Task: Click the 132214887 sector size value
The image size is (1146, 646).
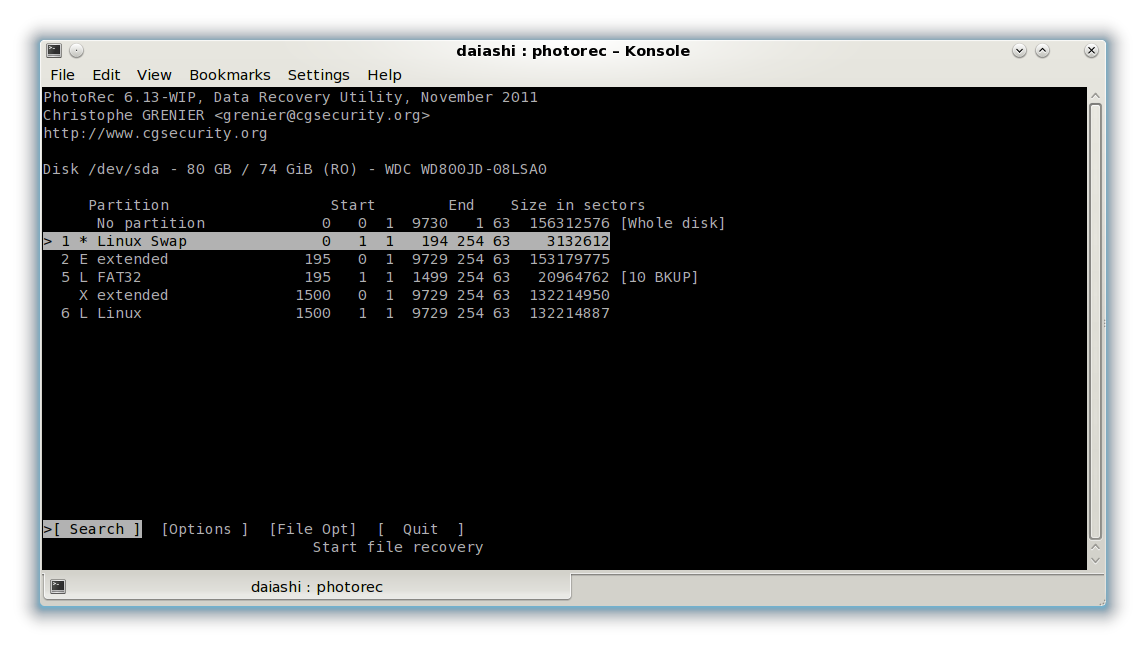Action: (569, 313)
